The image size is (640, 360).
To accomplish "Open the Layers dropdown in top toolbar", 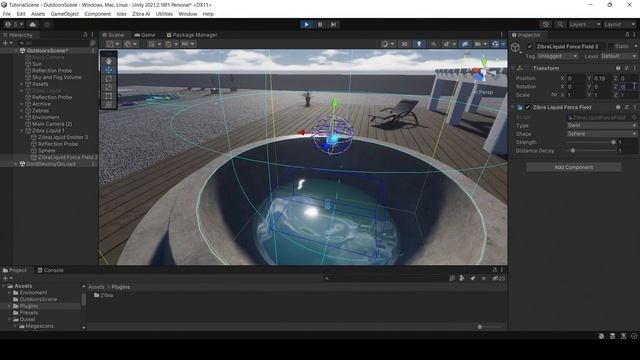I will point(584,24).
